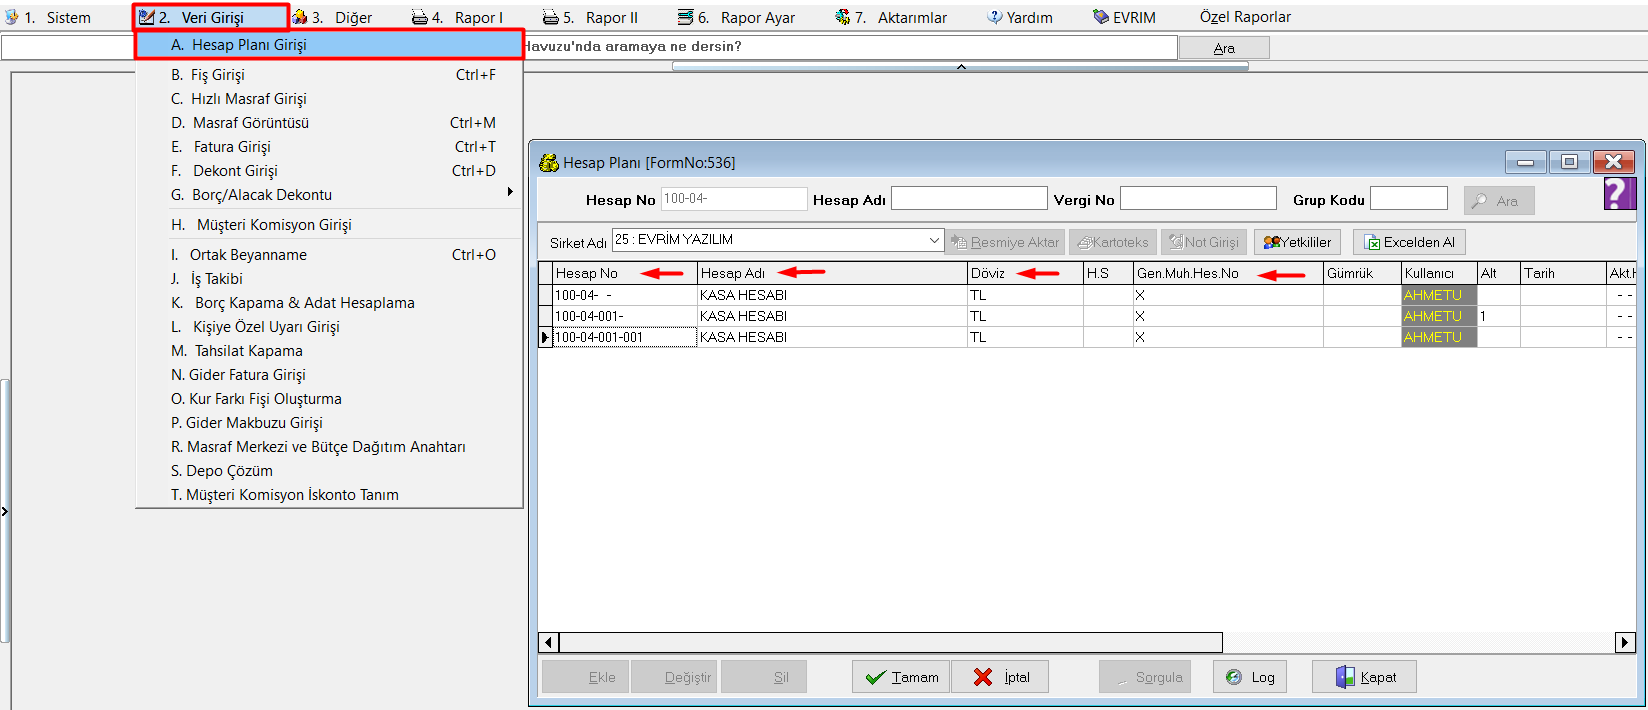Expand the Şirket Adı dropdown
The width and height of the screenshot is (1648, 710).
[x=934, y=240]
